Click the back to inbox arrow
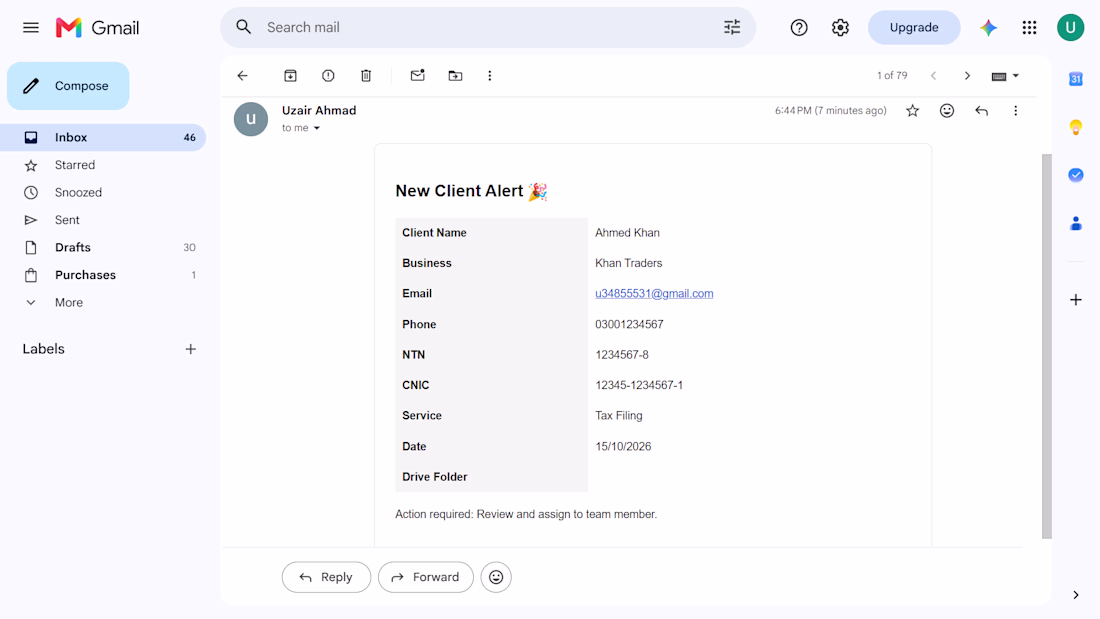This screenshot has width=1100, height=619. [x=243, y=76]
